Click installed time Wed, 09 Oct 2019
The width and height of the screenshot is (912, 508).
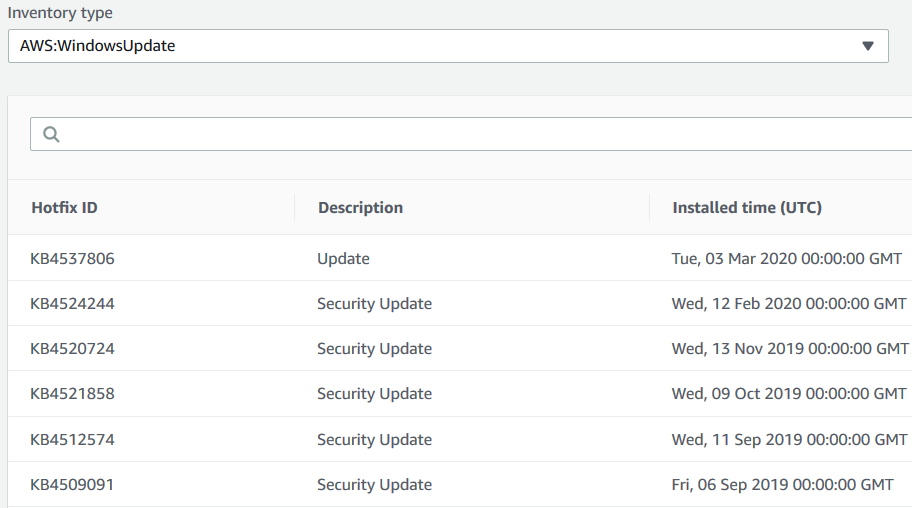coord(789,394)
